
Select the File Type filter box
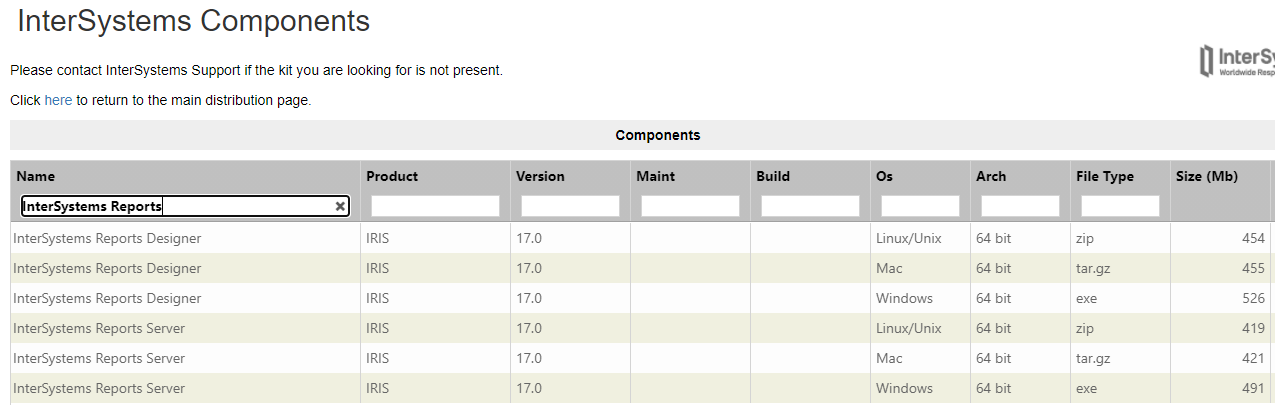[x=1120, y=206]
